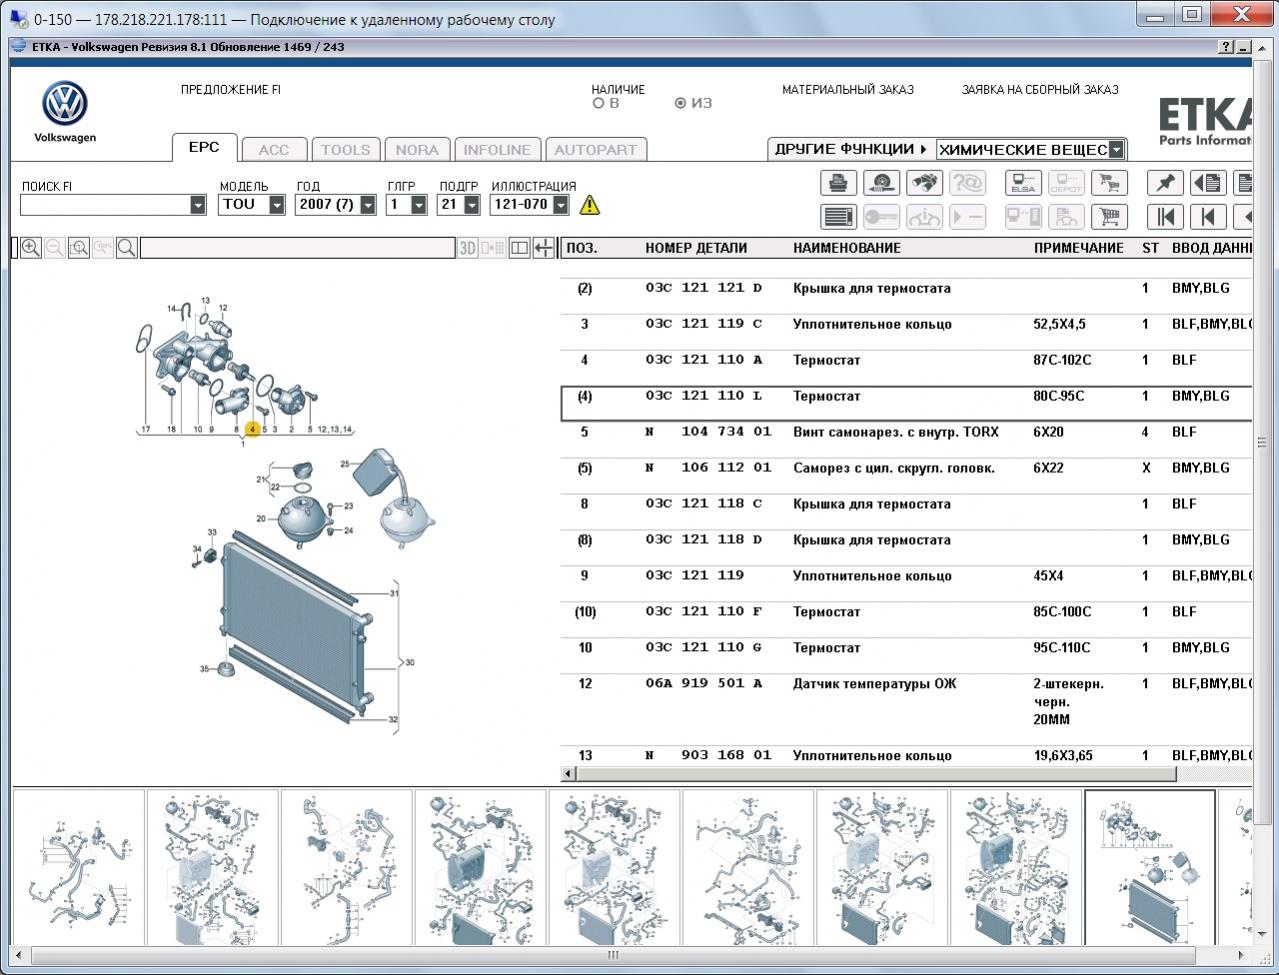Image resolution: width=1279 pixels, height=975 pixels.
Task: Open the ГОД 2007 (7) dropdown
Action: [x=368, y=205]
